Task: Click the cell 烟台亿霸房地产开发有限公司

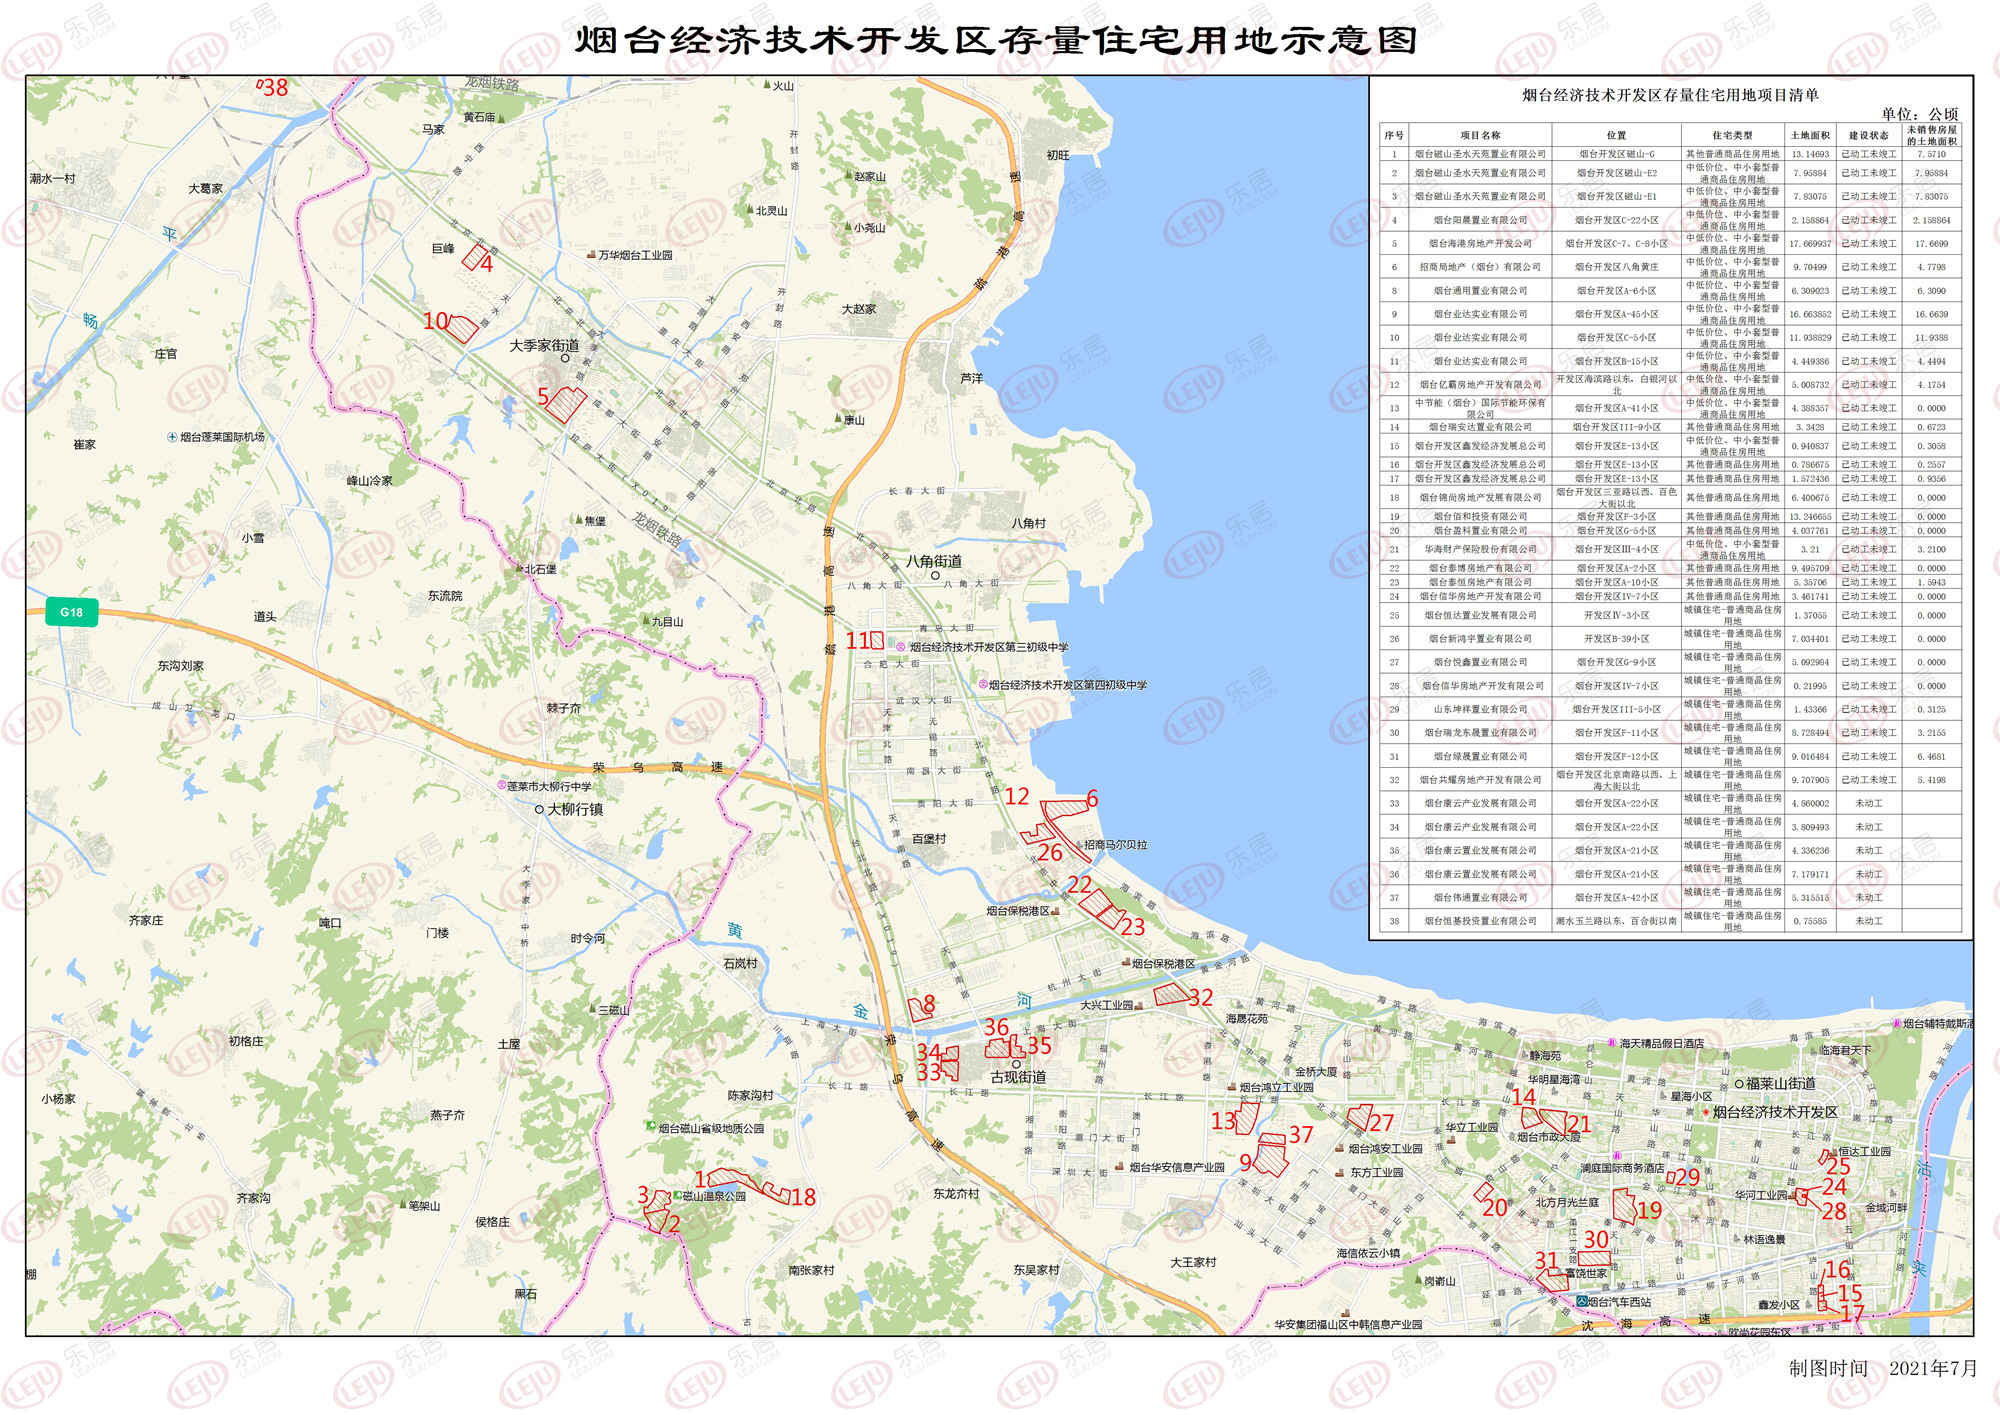Action: tap(1480, 385)
